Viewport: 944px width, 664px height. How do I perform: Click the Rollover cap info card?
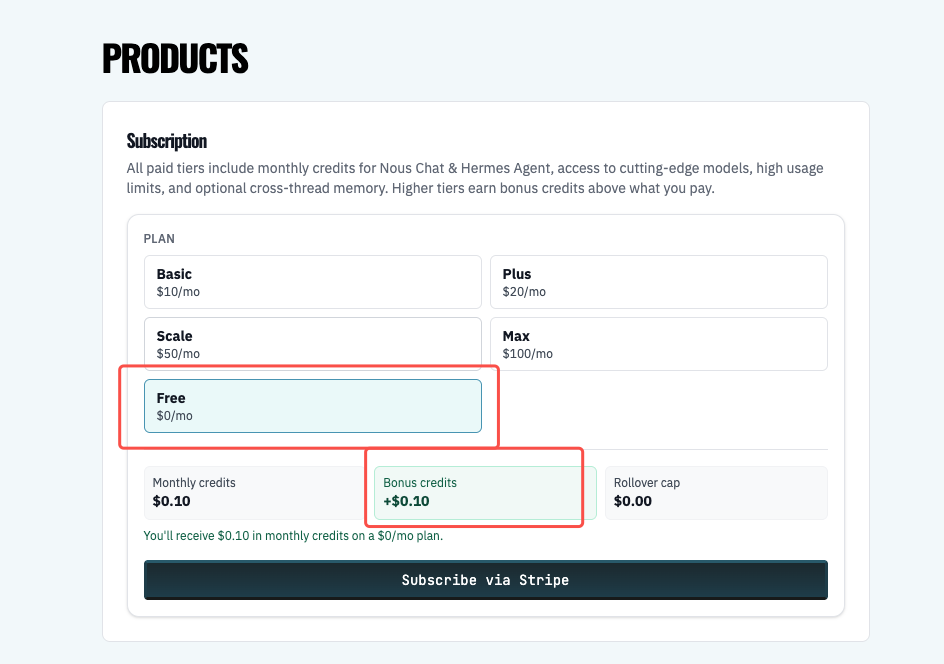[715, 493]
